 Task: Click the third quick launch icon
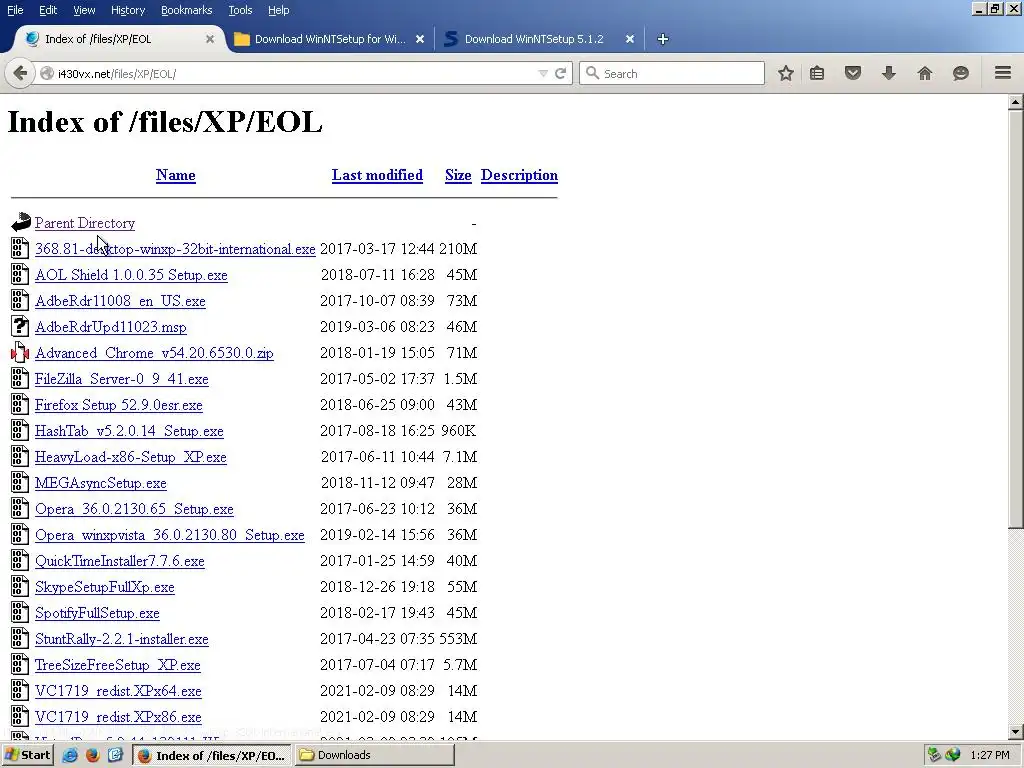(116, 755)
